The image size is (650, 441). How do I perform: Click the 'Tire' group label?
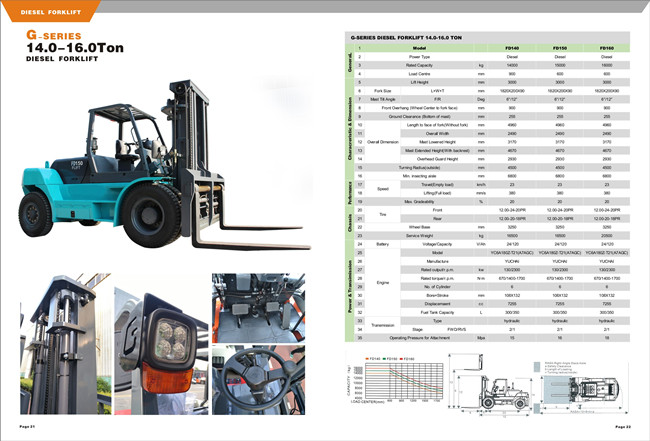click(x=383, y=214)
